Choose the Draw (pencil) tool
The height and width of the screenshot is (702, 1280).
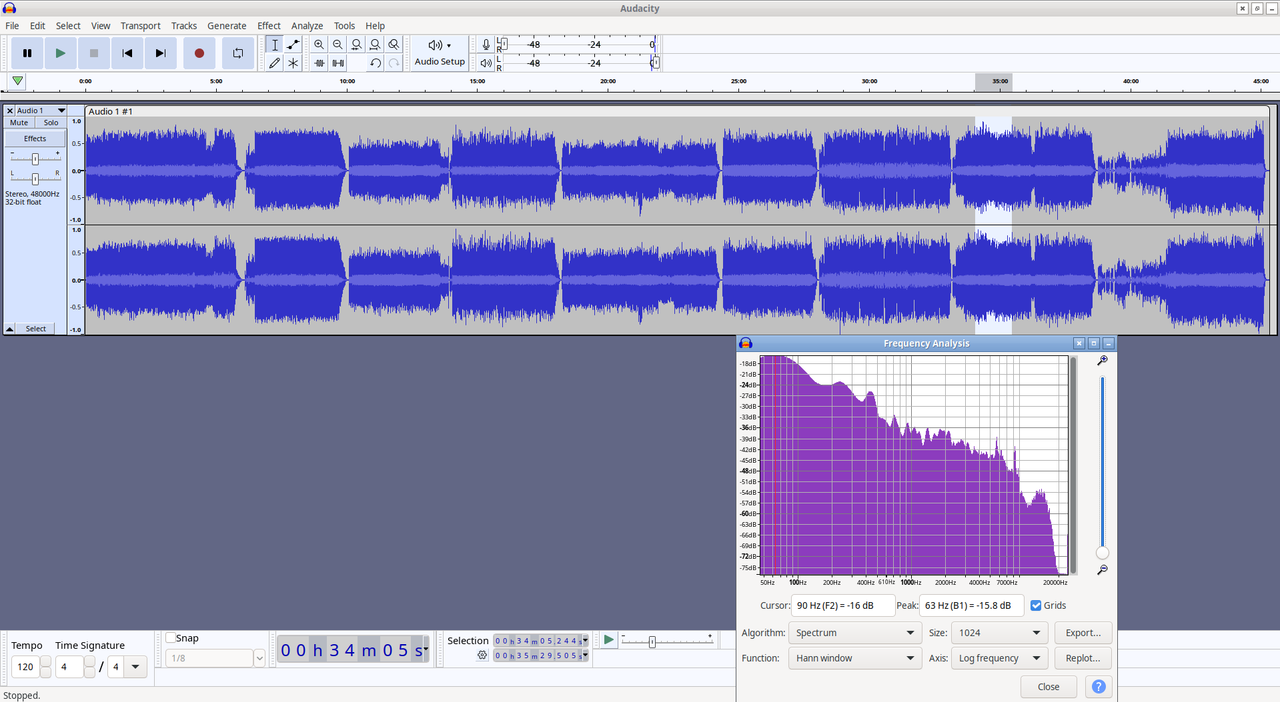pyautogui.click(x=275, y=63)
